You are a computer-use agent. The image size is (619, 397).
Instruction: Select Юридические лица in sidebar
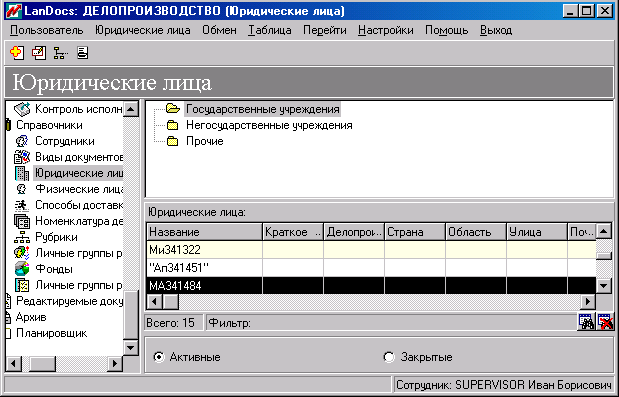pyautogui.click(x=78, y=173)
